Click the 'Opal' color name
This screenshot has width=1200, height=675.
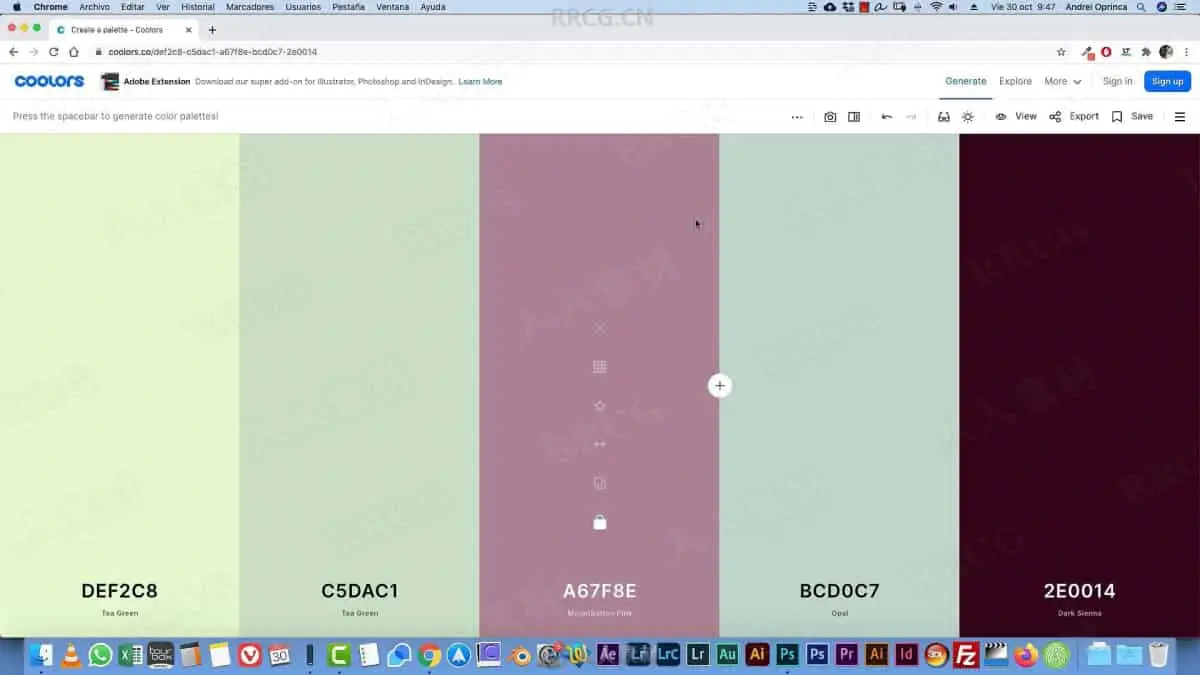(840, 613)
